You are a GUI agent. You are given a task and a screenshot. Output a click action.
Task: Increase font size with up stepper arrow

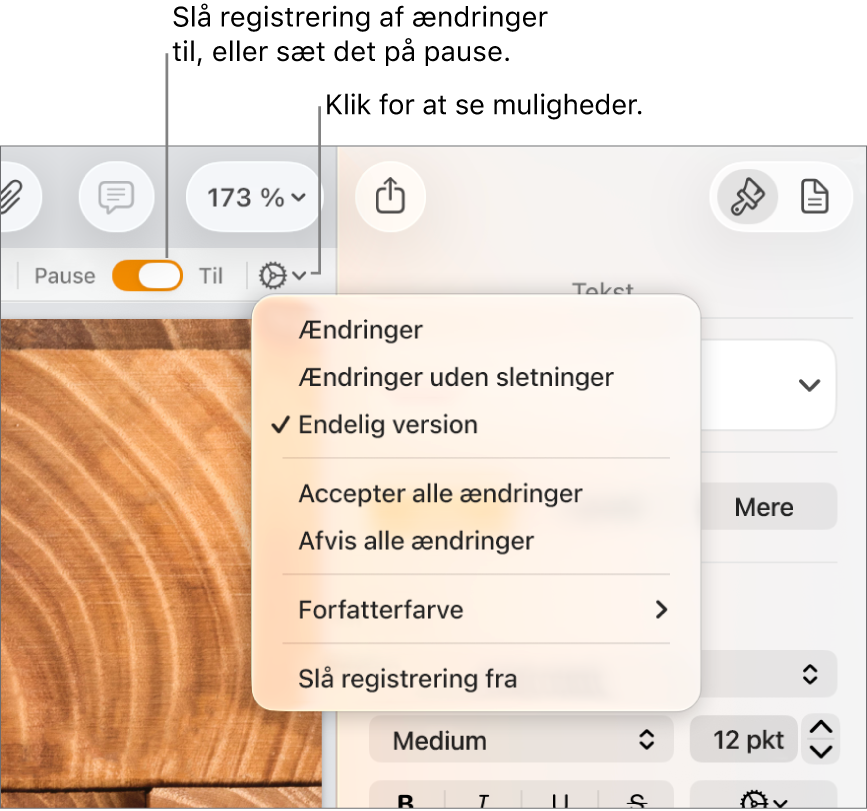pyautogui.click(x=821, y=728)
